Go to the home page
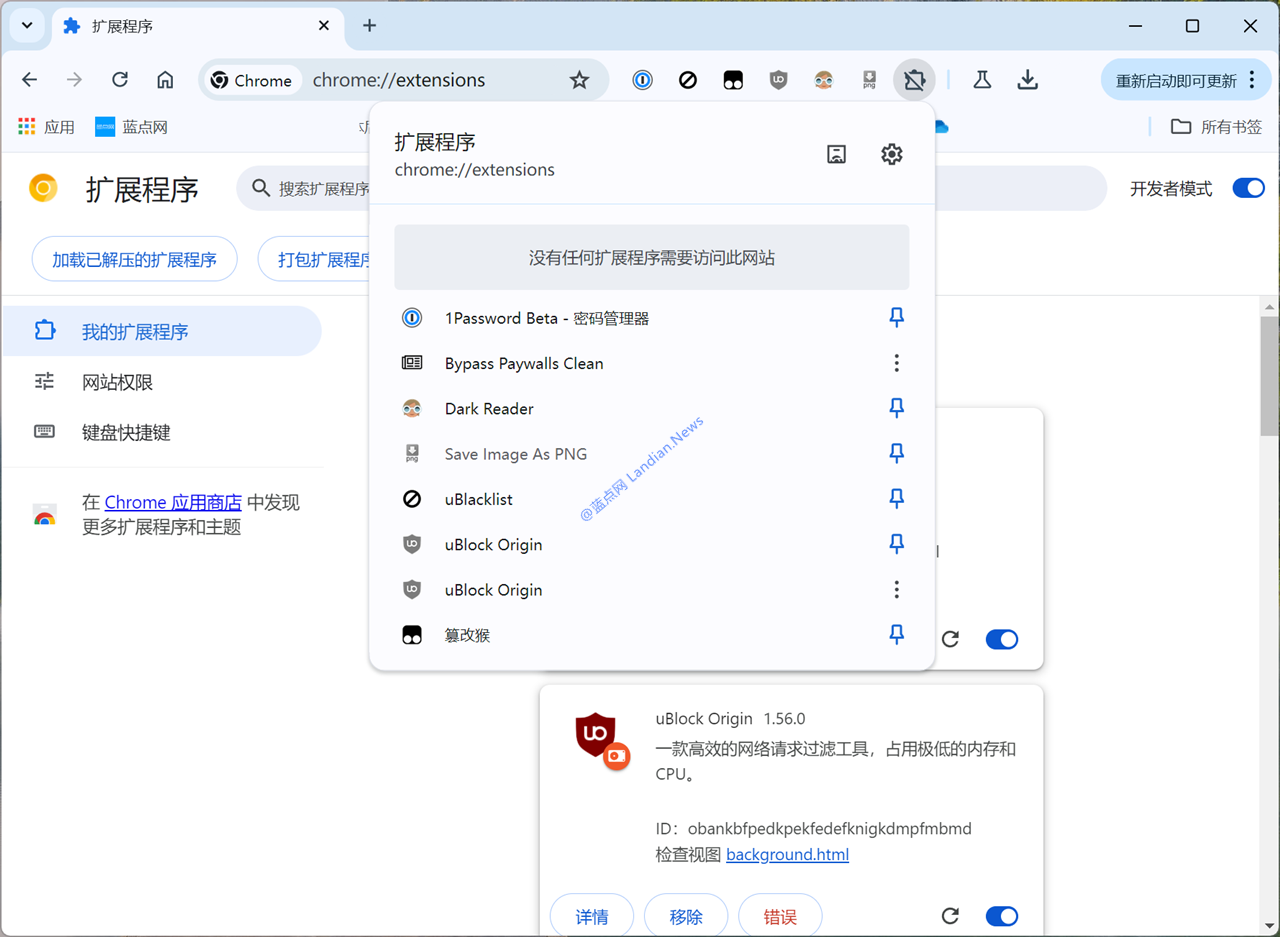The image size is (1280, 937). [x=165, y=80]
